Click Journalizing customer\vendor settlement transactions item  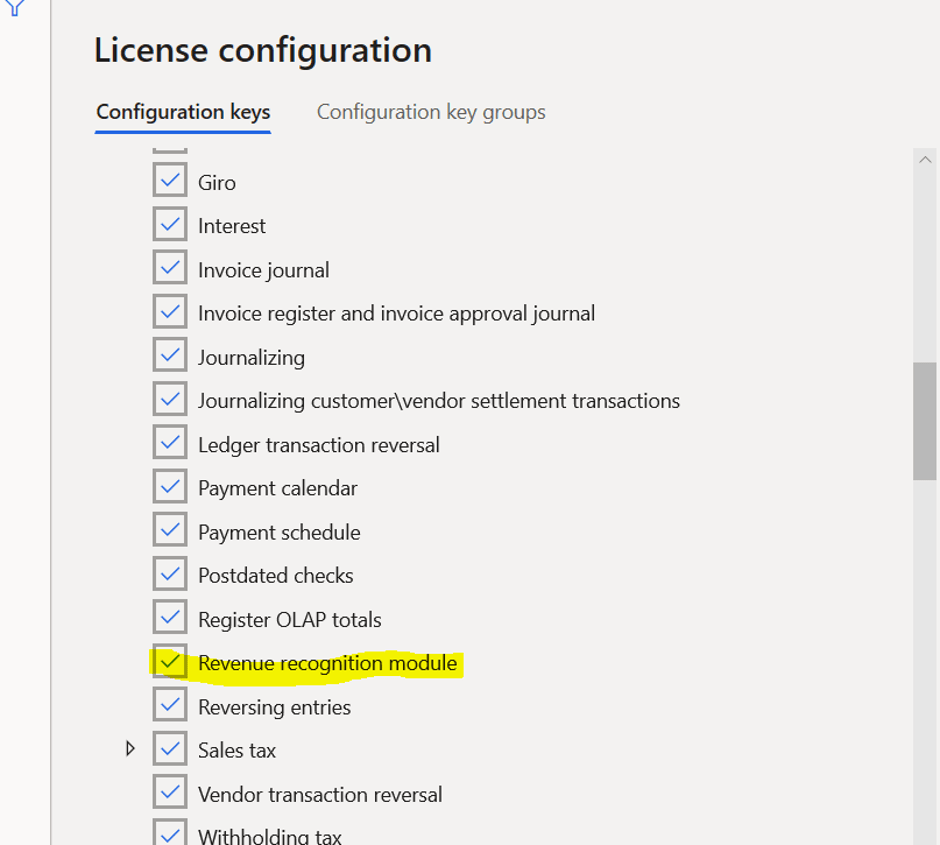[438, 401]
